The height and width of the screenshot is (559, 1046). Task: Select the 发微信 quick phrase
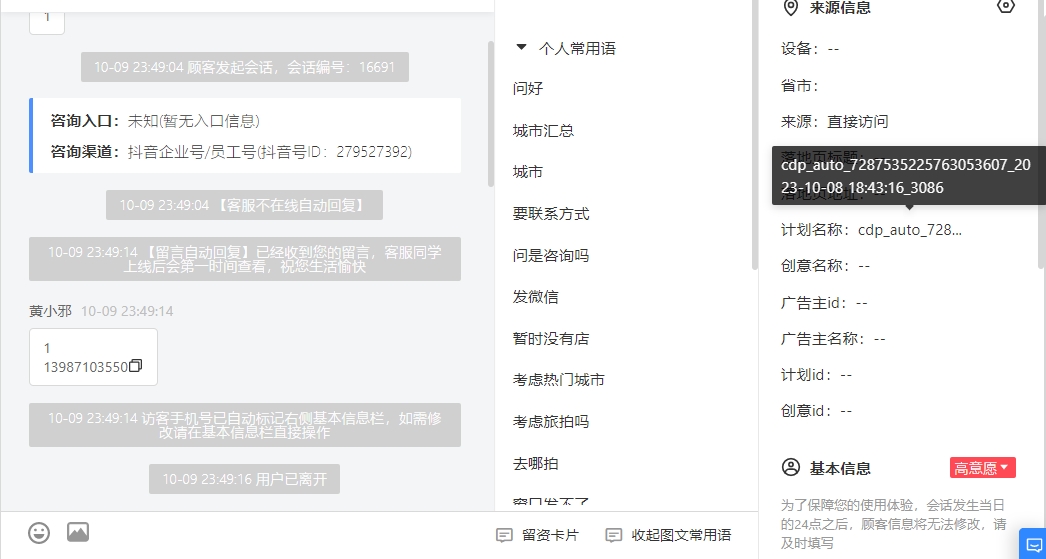pyautogui.click(x=536, y=297)
